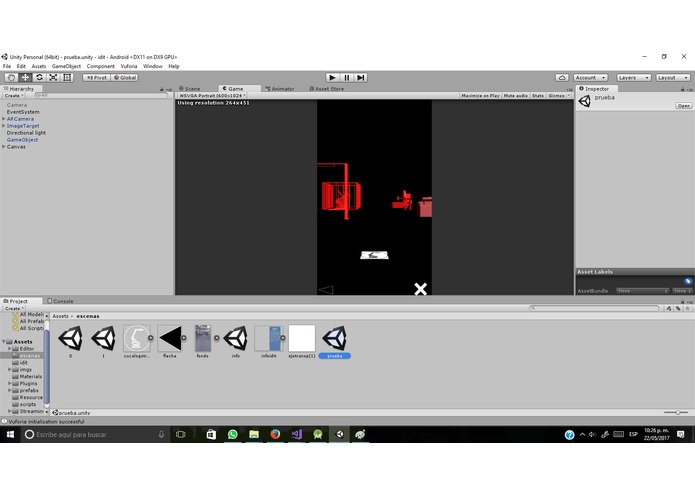Open WSVGA Portrait aspect dropdown

(212, 96)
